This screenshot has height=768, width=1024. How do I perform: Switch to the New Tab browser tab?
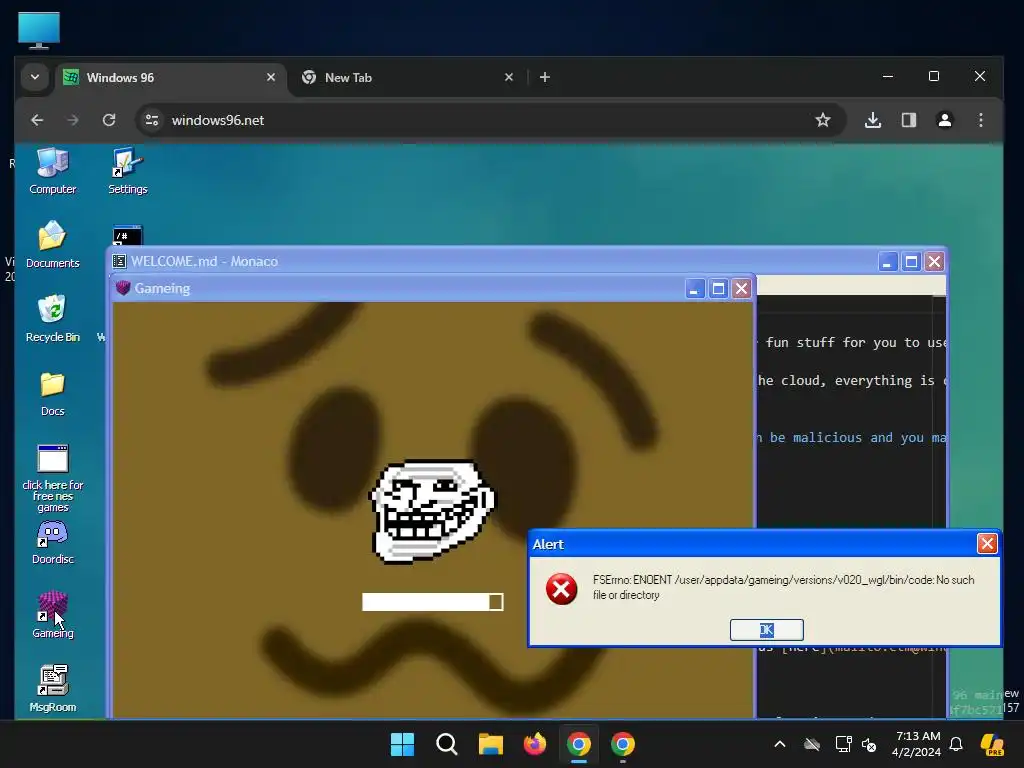[x=408, y=78]
